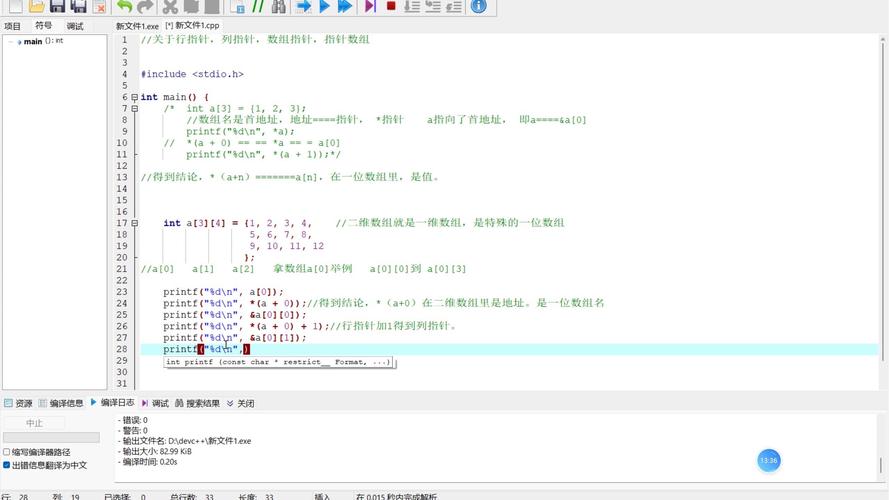Select the [*] 新文件1.cpp editor tab
889x500 pixels.
tap(192, 26)
